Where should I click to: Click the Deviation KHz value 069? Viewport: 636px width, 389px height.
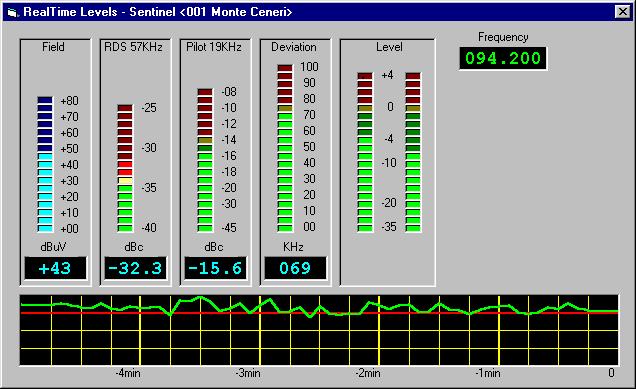click(295, 268)
